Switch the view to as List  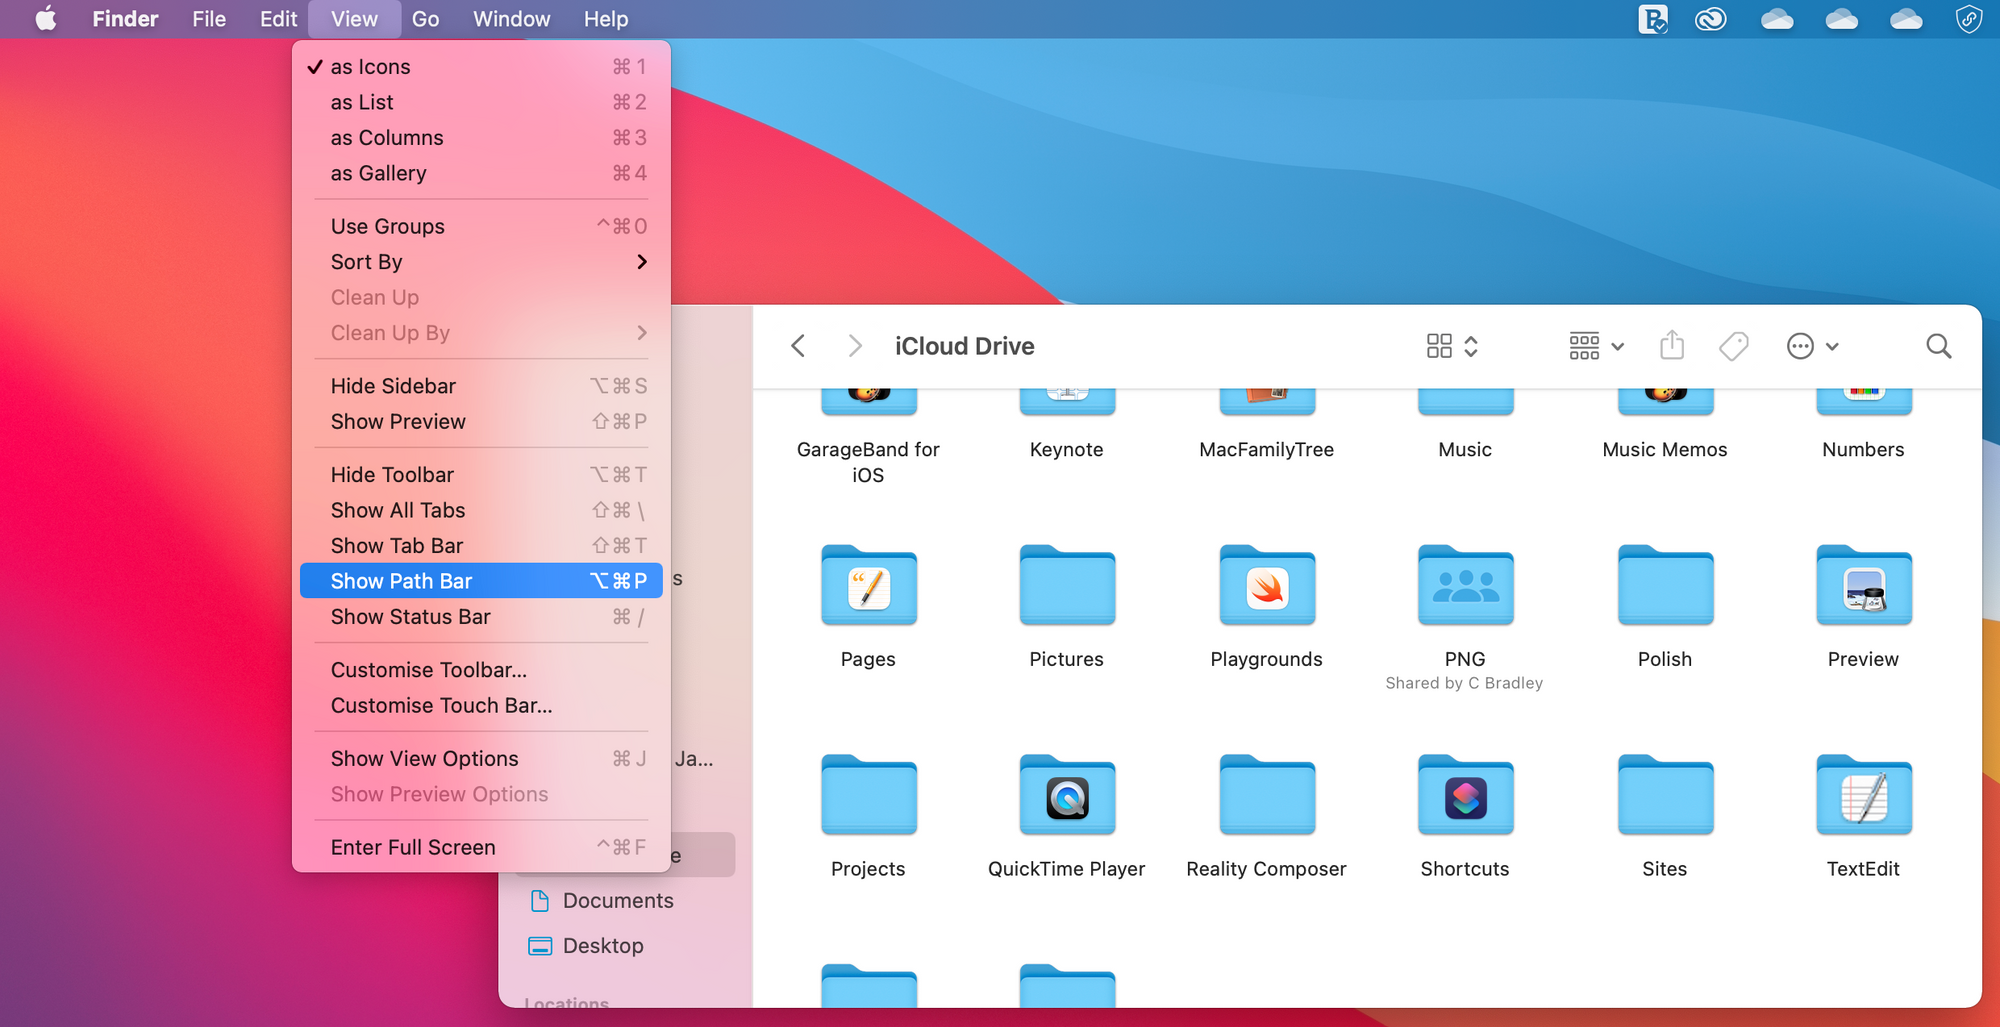tap(362, 101)
